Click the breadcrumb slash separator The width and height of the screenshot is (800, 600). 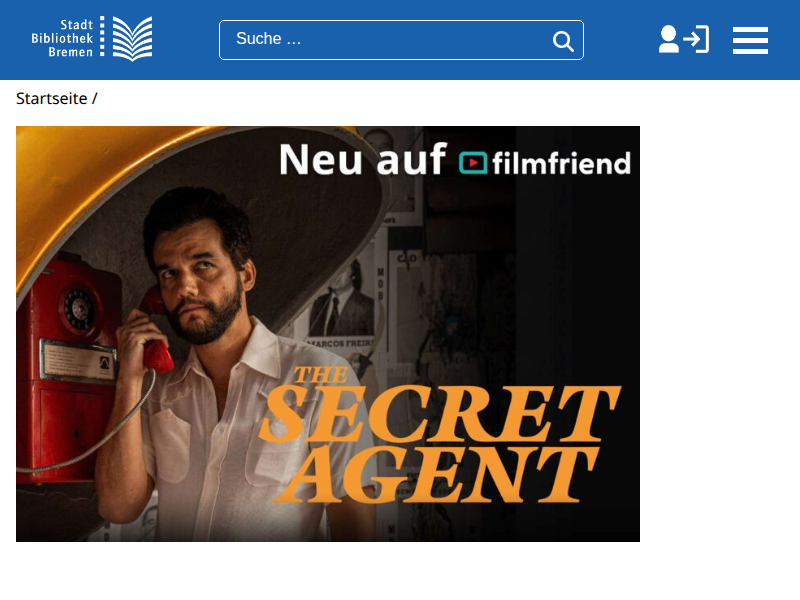pyautogui.click(x=95, y=98)
